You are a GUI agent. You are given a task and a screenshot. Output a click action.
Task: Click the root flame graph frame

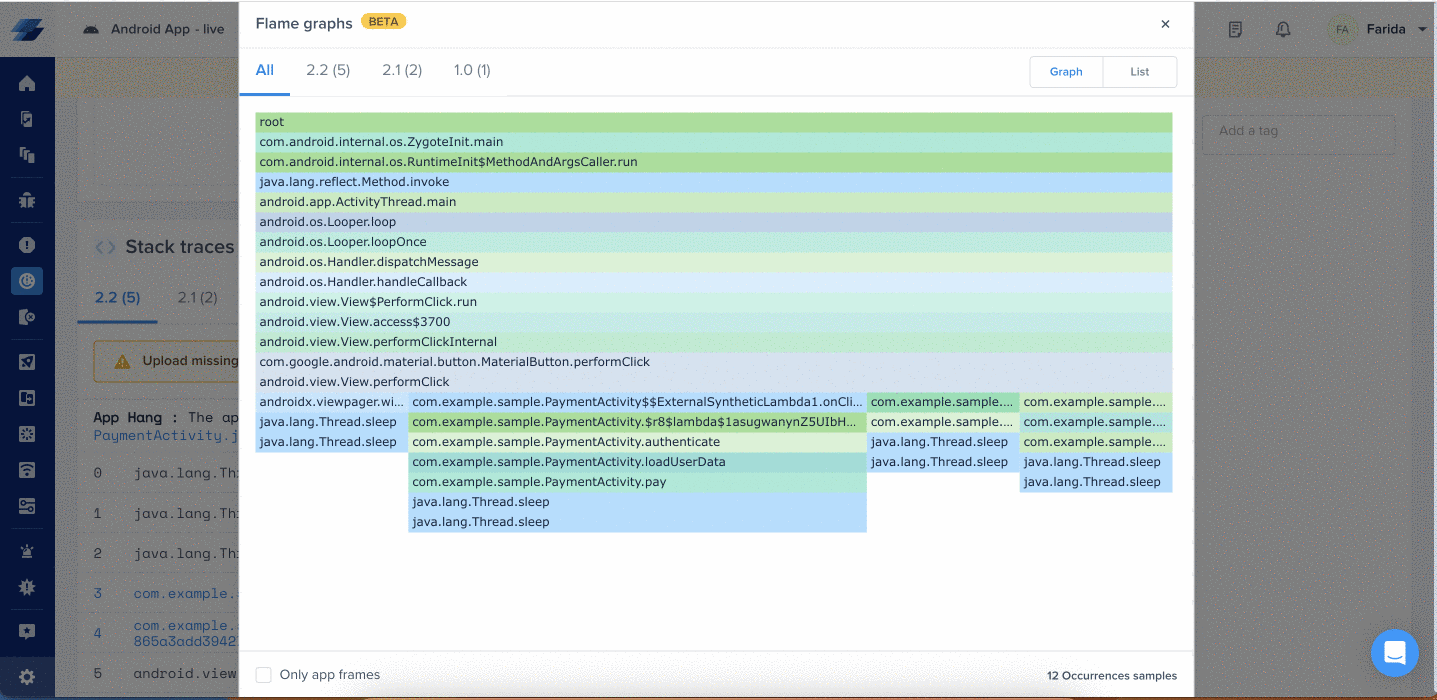(714, 122)
